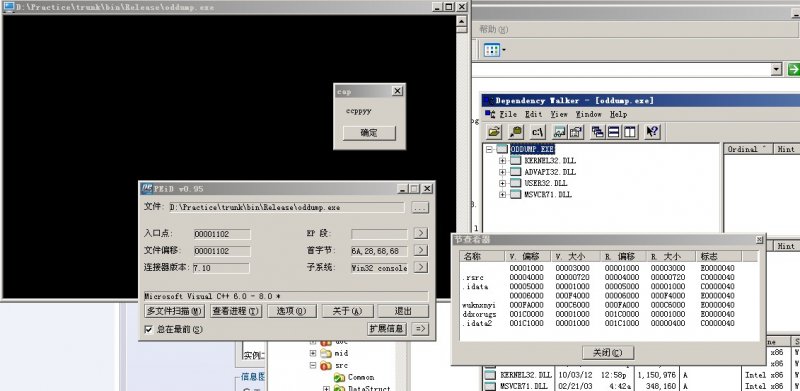Click the MSVCR71.DLL icon in the module list
This screenshot has height=391, width=800.
point(490,386)
